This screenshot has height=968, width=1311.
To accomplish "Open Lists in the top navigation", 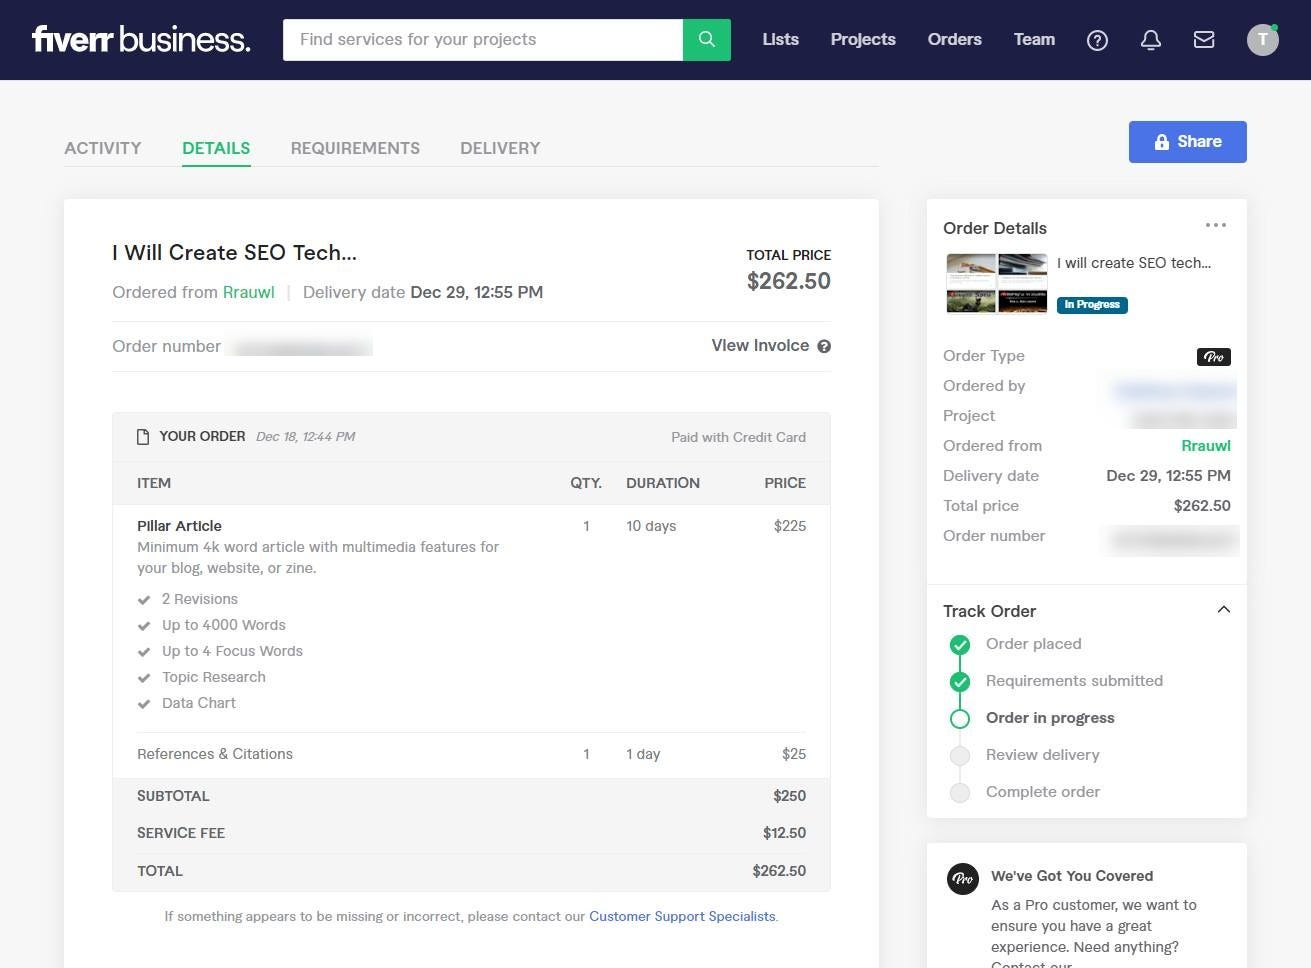I will (x=780, y=40).
